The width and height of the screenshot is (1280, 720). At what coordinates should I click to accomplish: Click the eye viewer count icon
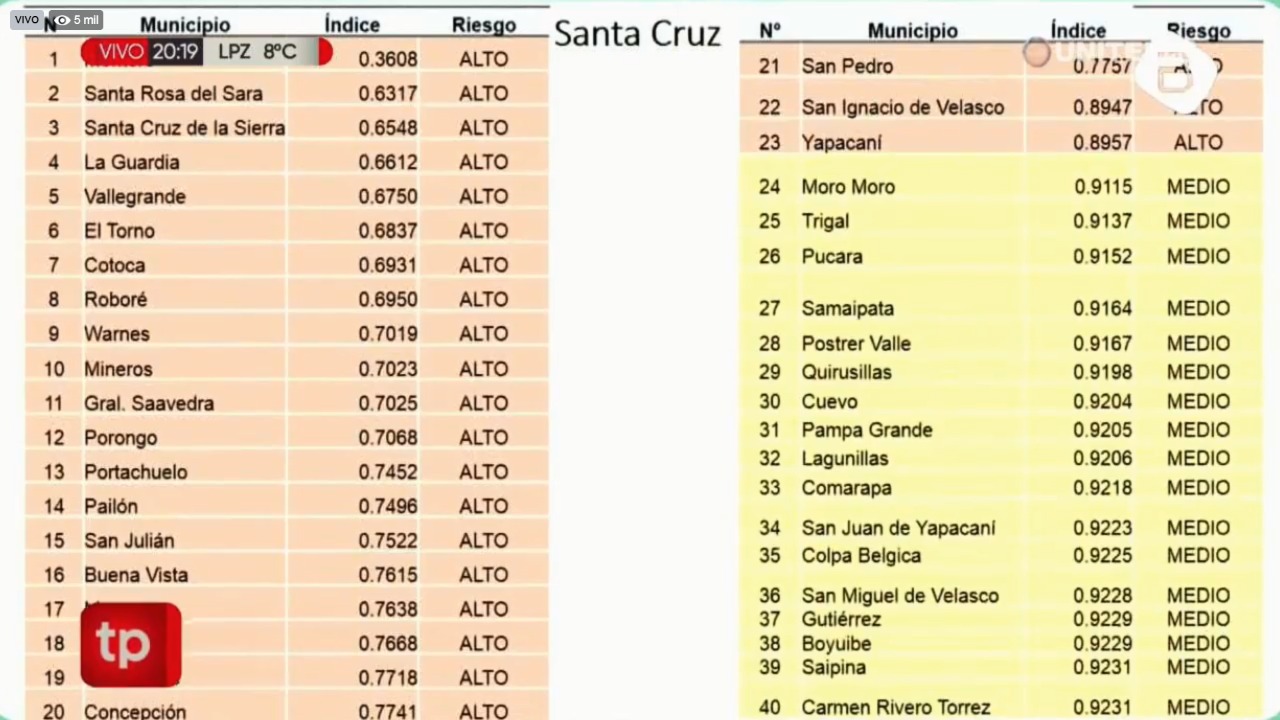(x=62, y=20)
